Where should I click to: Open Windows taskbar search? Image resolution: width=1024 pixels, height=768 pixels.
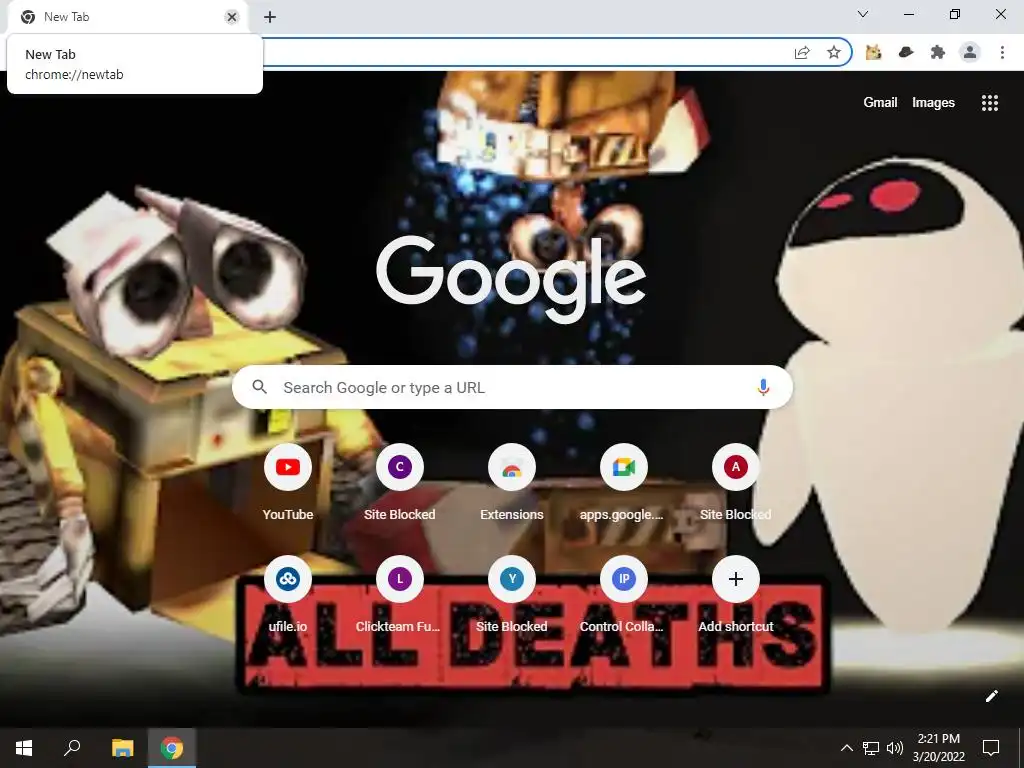72,748
